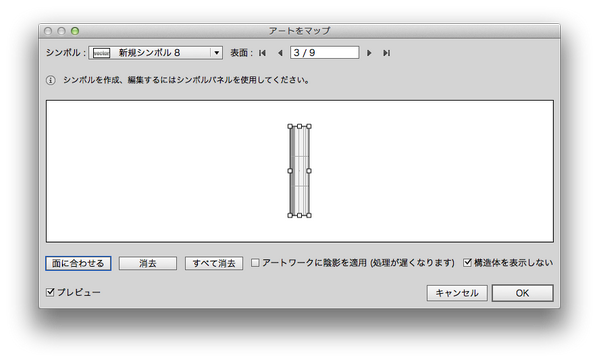Click 面に合わせる button

coord(78,263)
